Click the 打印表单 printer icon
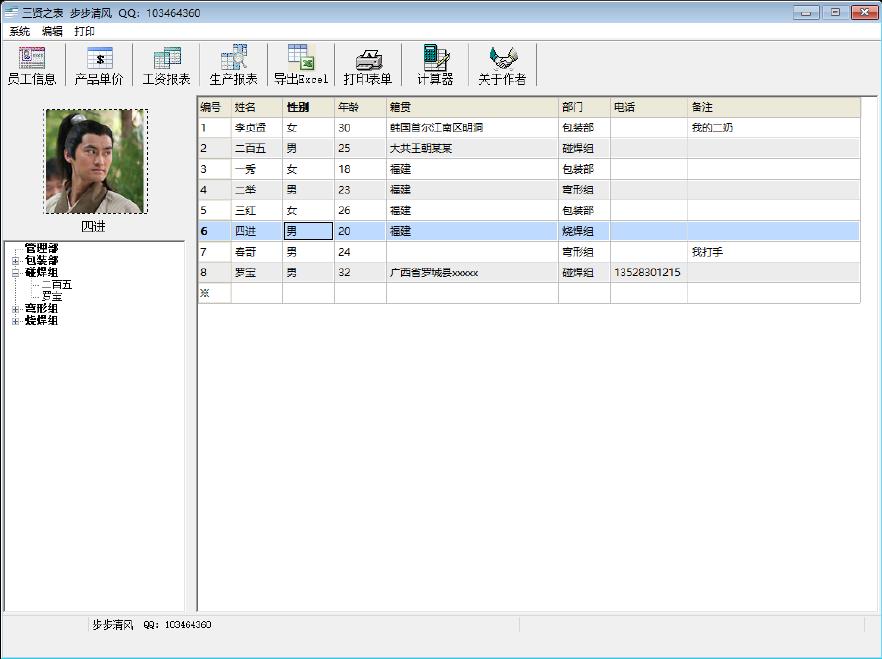This screenshot has width=882, height=659. (368, 65)
